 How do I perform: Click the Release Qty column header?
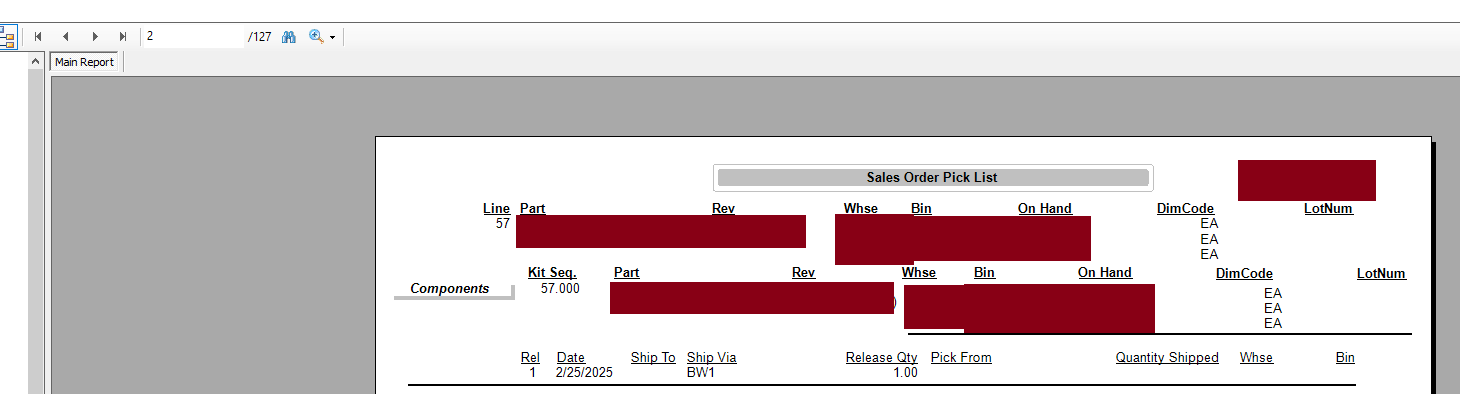pyautogui.click(x=881, y=358)
